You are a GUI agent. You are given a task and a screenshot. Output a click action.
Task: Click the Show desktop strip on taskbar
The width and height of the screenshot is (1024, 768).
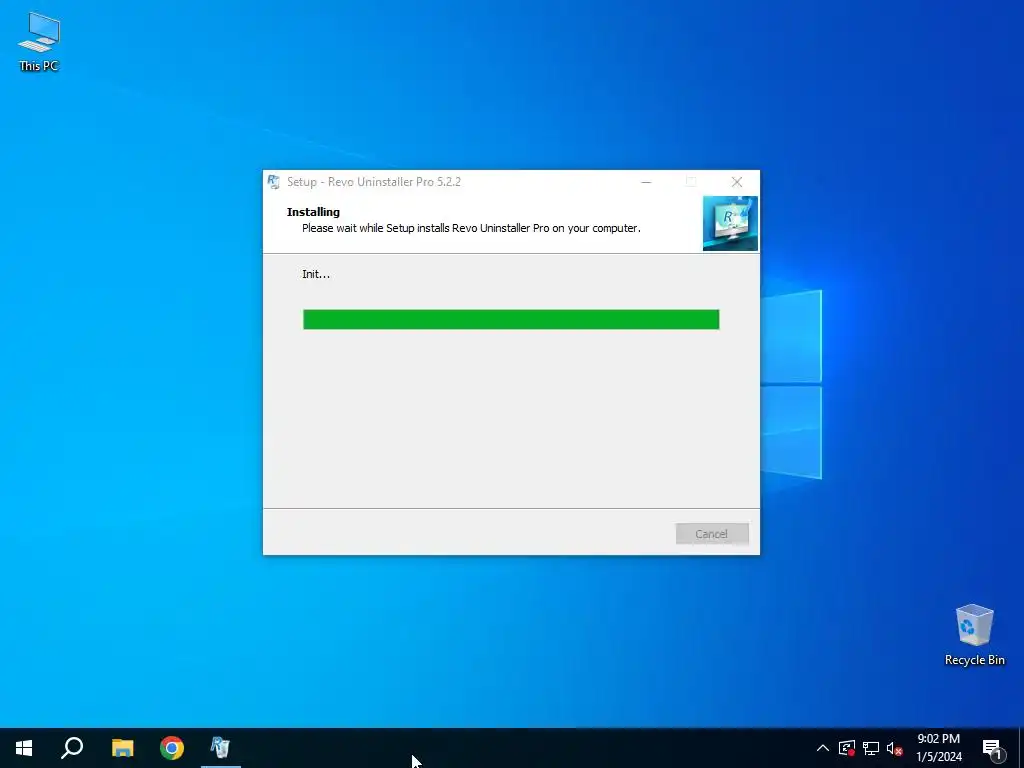click(x=1021, y=748)
